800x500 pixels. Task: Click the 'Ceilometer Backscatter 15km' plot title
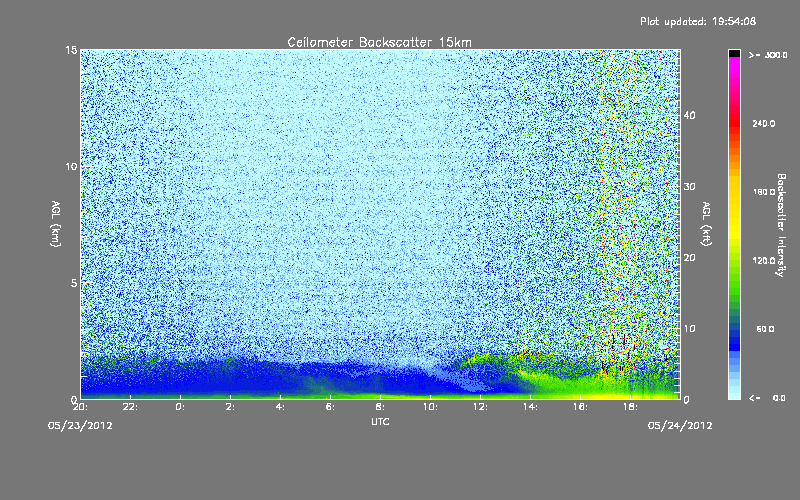coord(379,42)
